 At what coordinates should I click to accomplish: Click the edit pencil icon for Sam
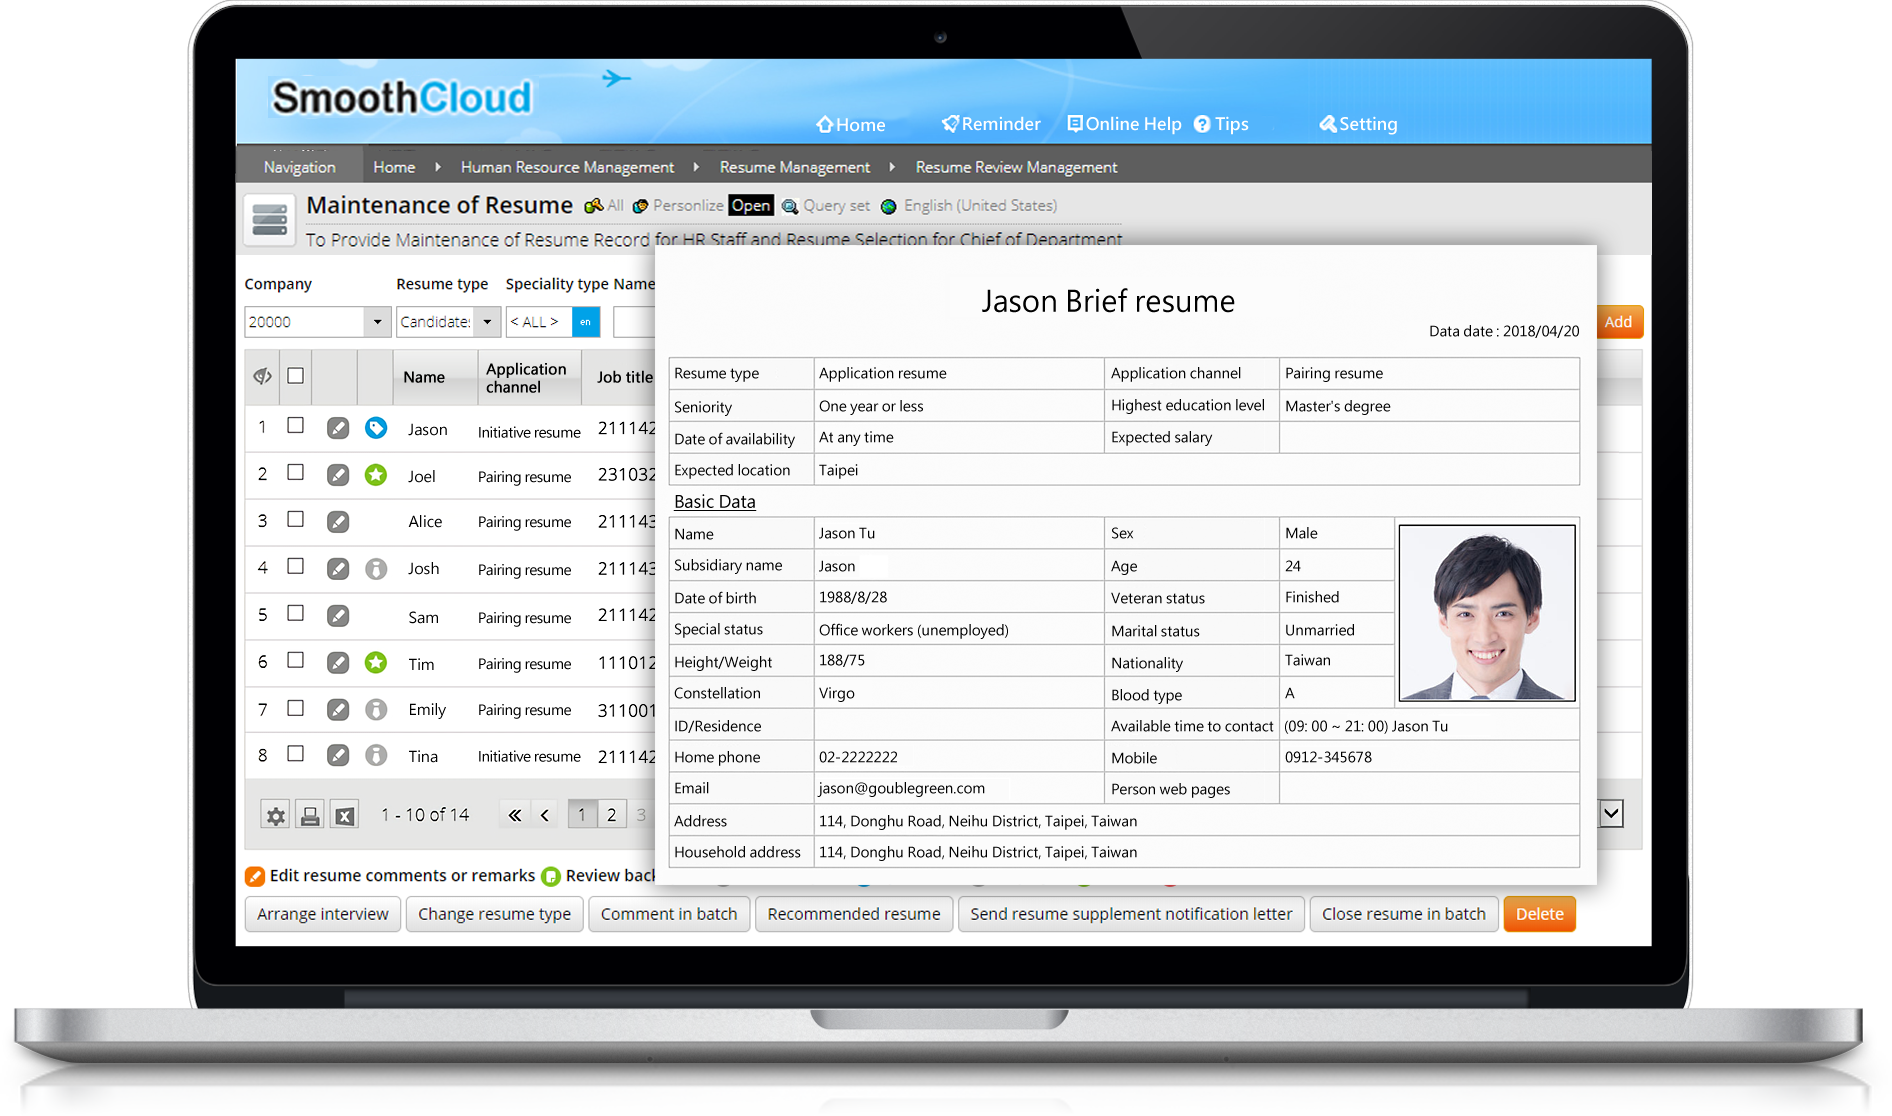point(338,616)
